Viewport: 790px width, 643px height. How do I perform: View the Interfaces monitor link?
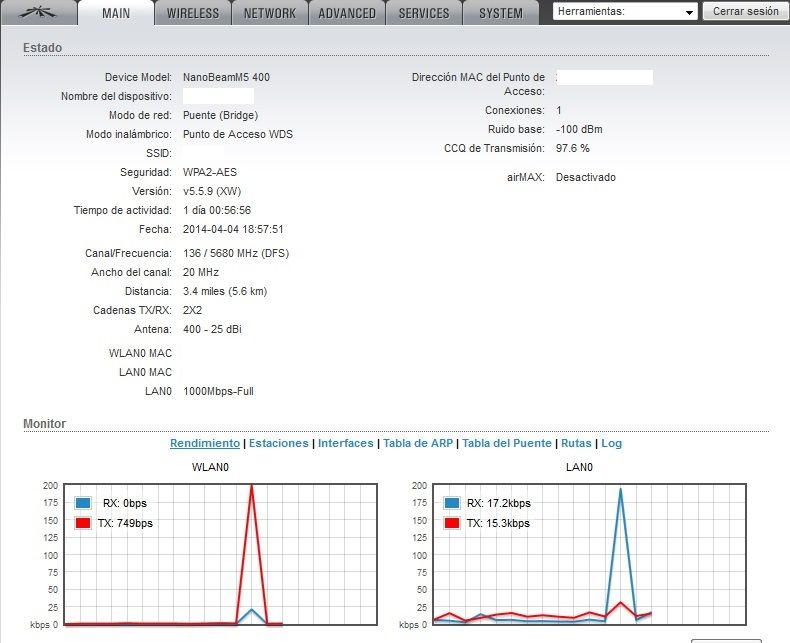point(345,443)
